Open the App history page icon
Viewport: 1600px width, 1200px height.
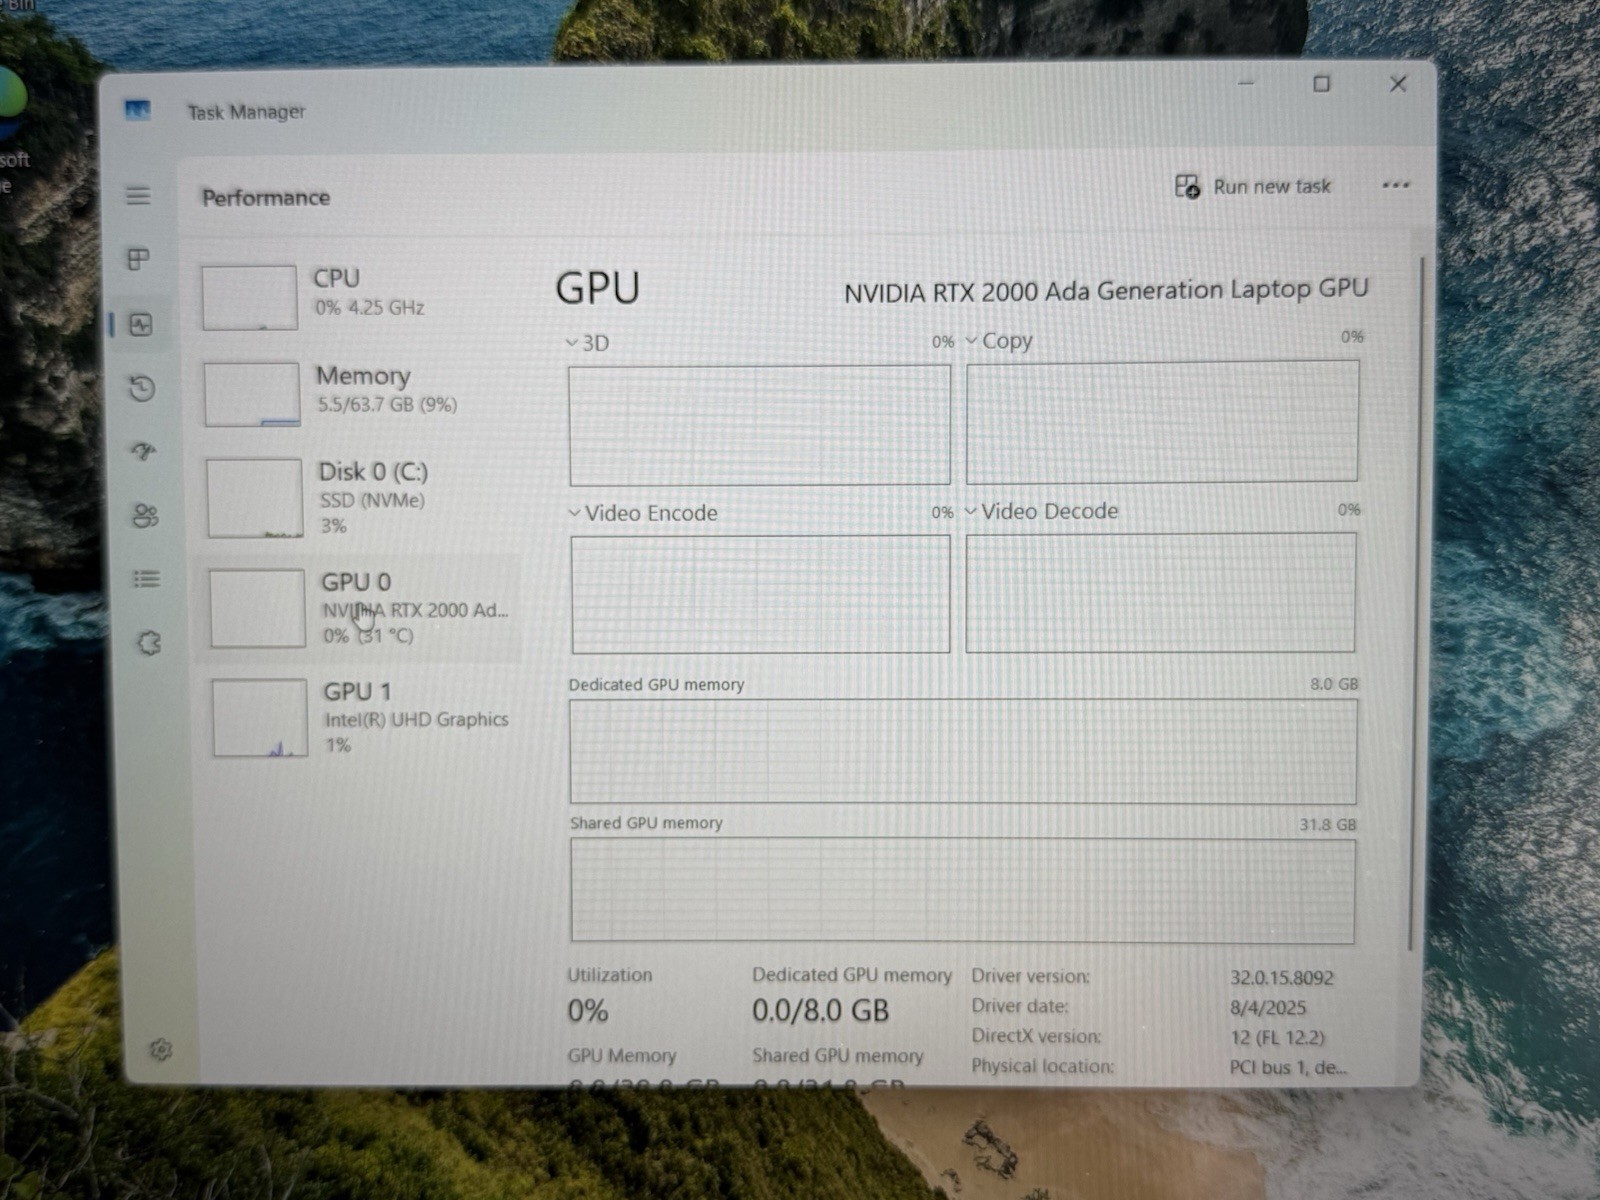(x=142, y=388)
